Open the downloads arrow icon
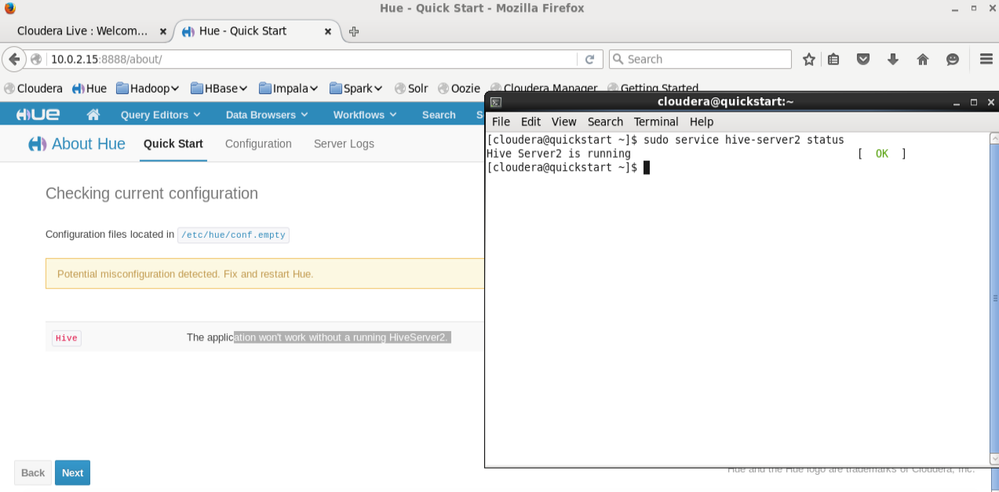 pyautogui.click(x=893, y=59)
